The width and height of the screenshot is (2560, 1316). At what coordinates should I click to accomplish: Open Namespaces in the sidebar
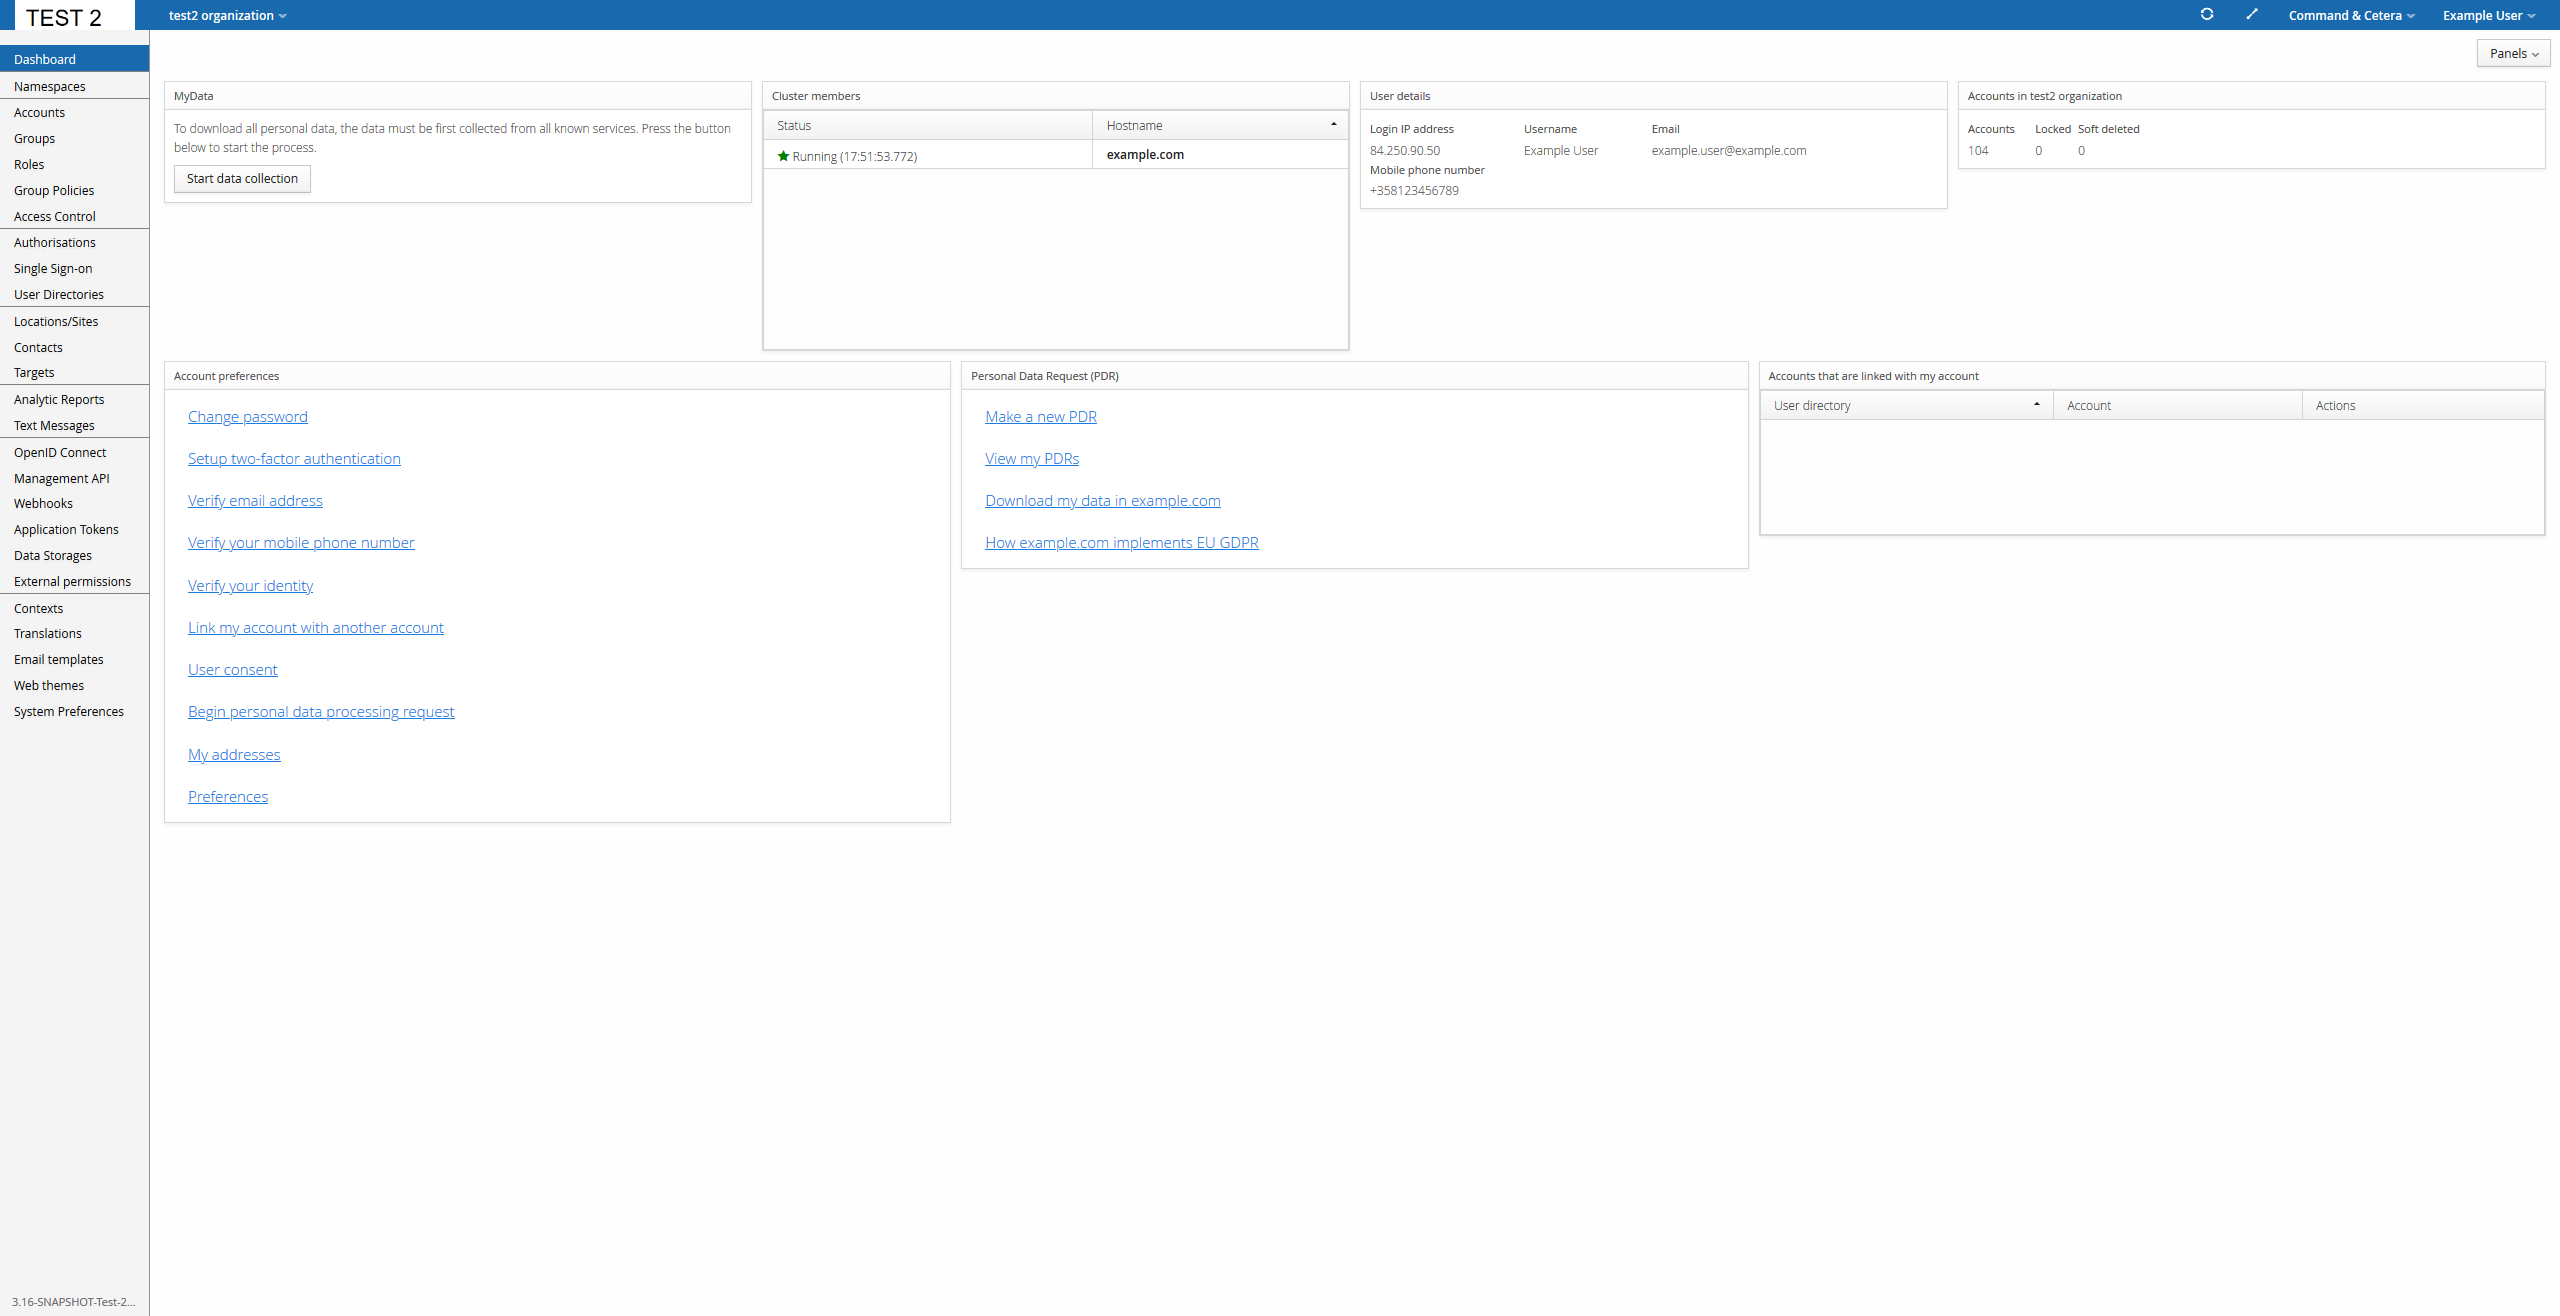pyautogui.click(x=50, y=87)
